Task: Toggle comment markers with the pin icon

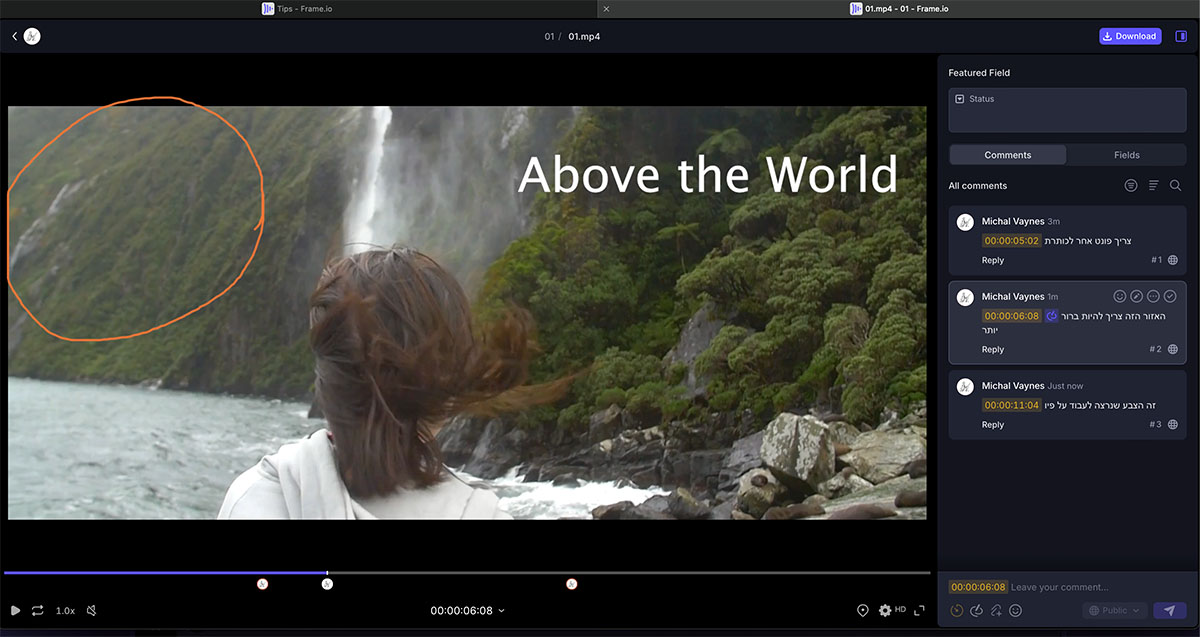Action: pyautogui.click(x=863, y=610)
